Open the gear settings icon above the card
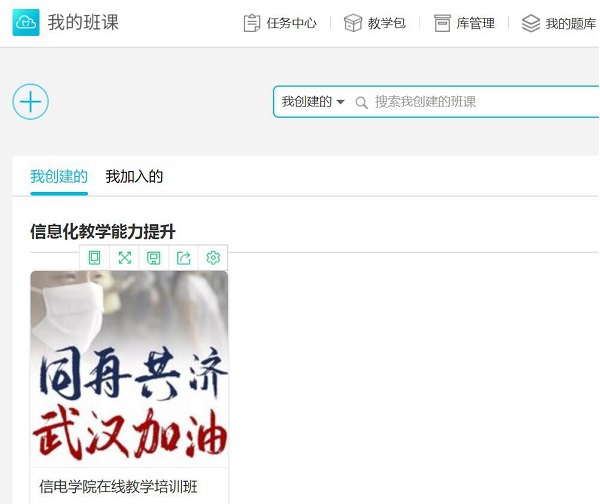 click(x=213, y=258)
